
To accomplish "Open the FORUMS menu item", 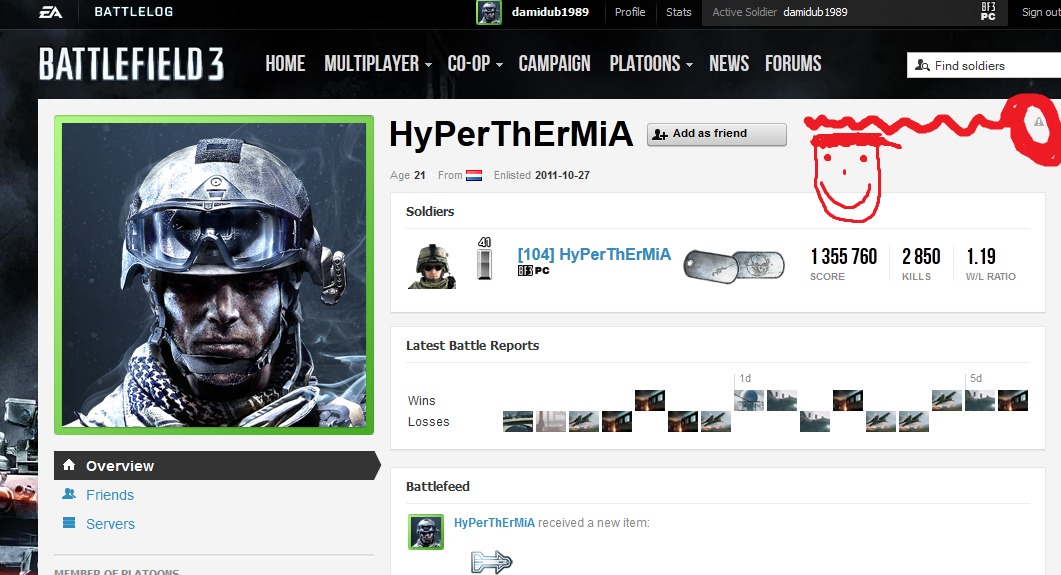I will 793,64.
